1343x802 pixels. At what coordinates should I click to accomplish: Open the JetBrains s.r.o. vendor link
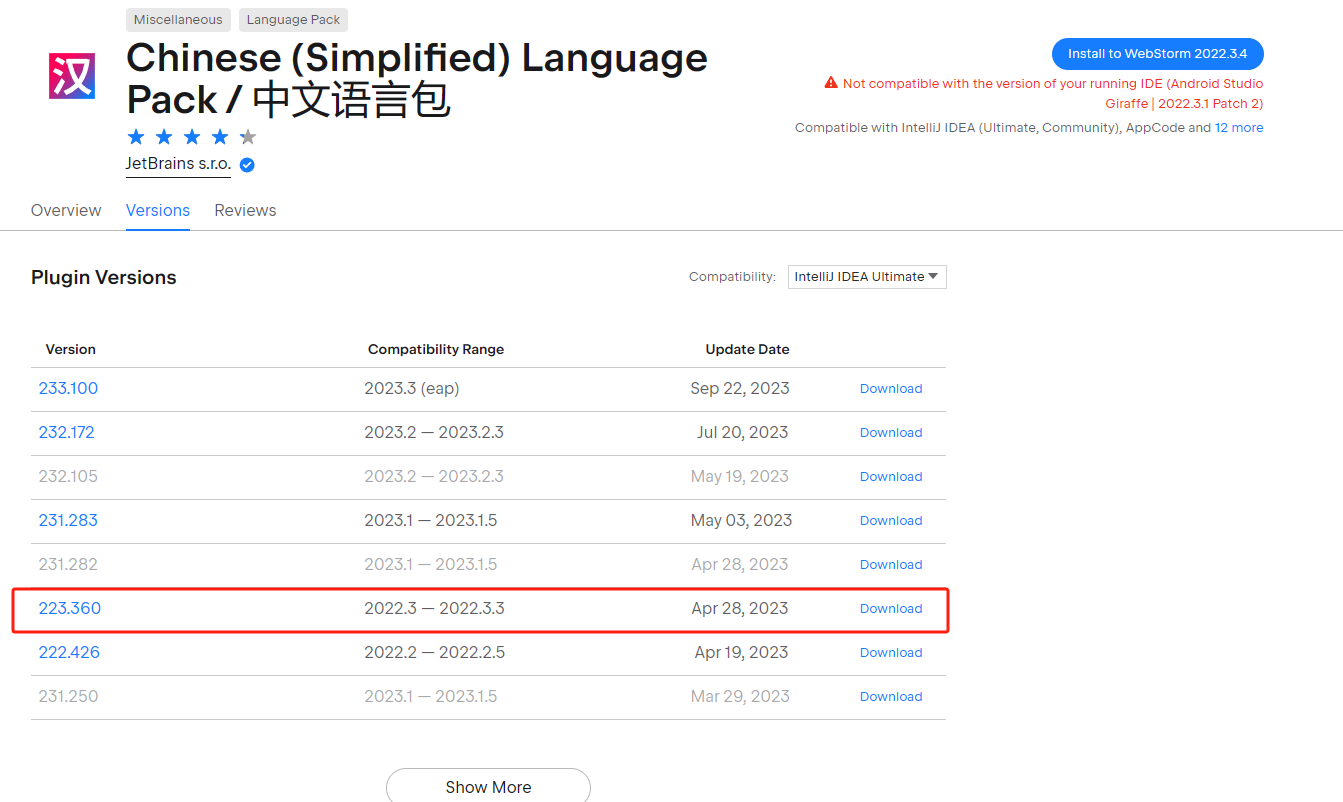(x=178, y=164)
